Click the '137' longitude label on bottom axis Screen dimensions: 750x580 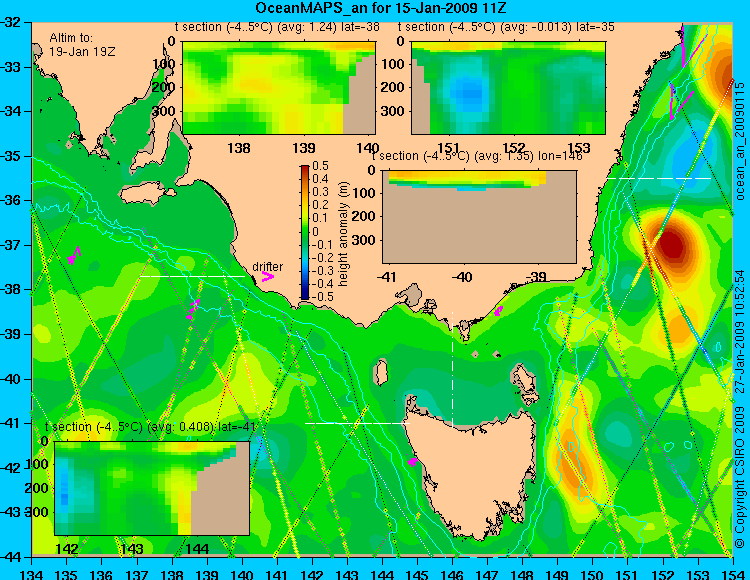(137, 574)
